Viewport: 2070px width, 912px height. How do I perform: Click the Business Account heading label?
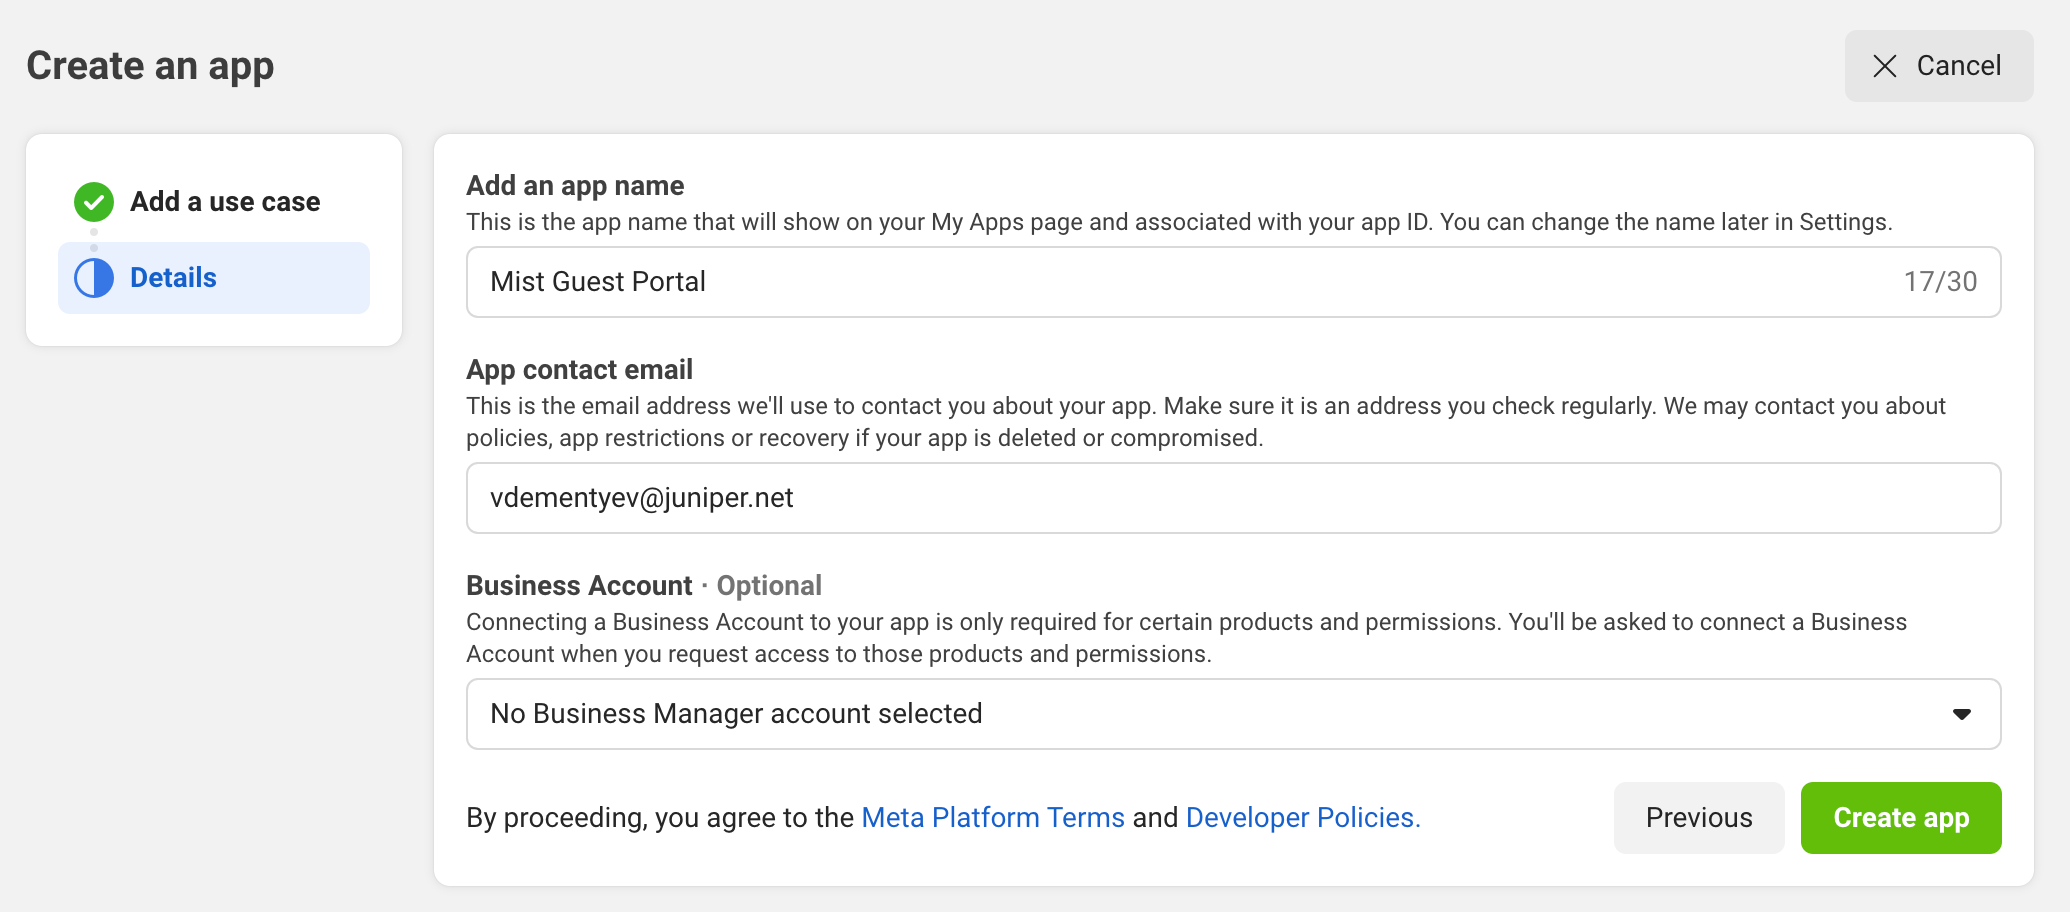[579, 586]
